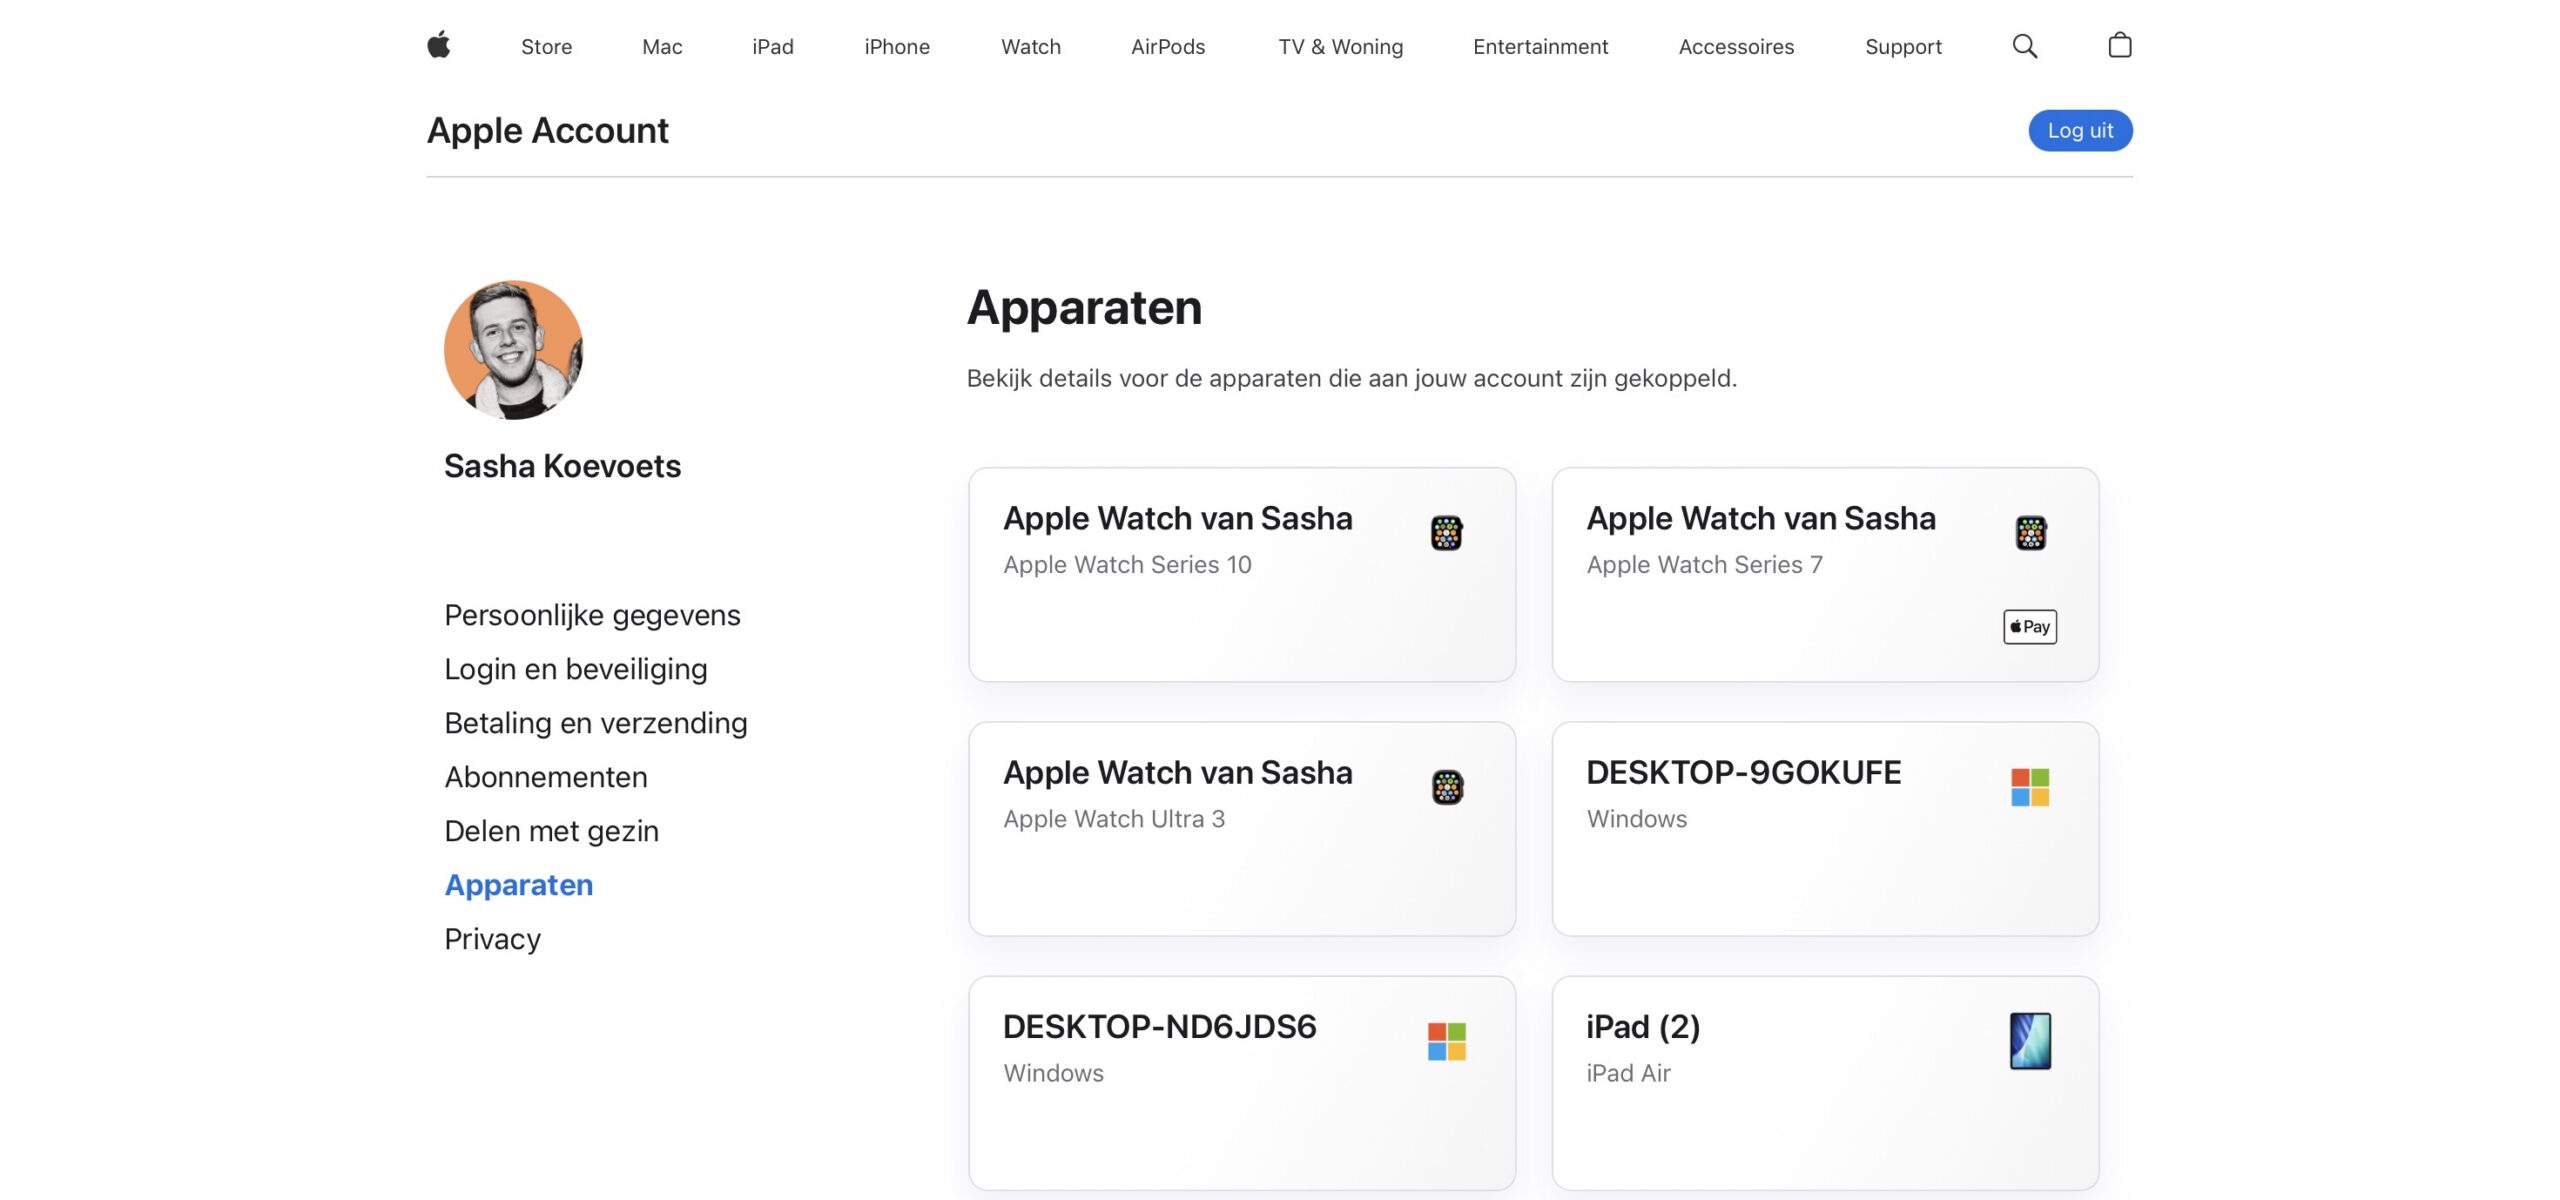Open the Support menu item

tap(1903, 46)
